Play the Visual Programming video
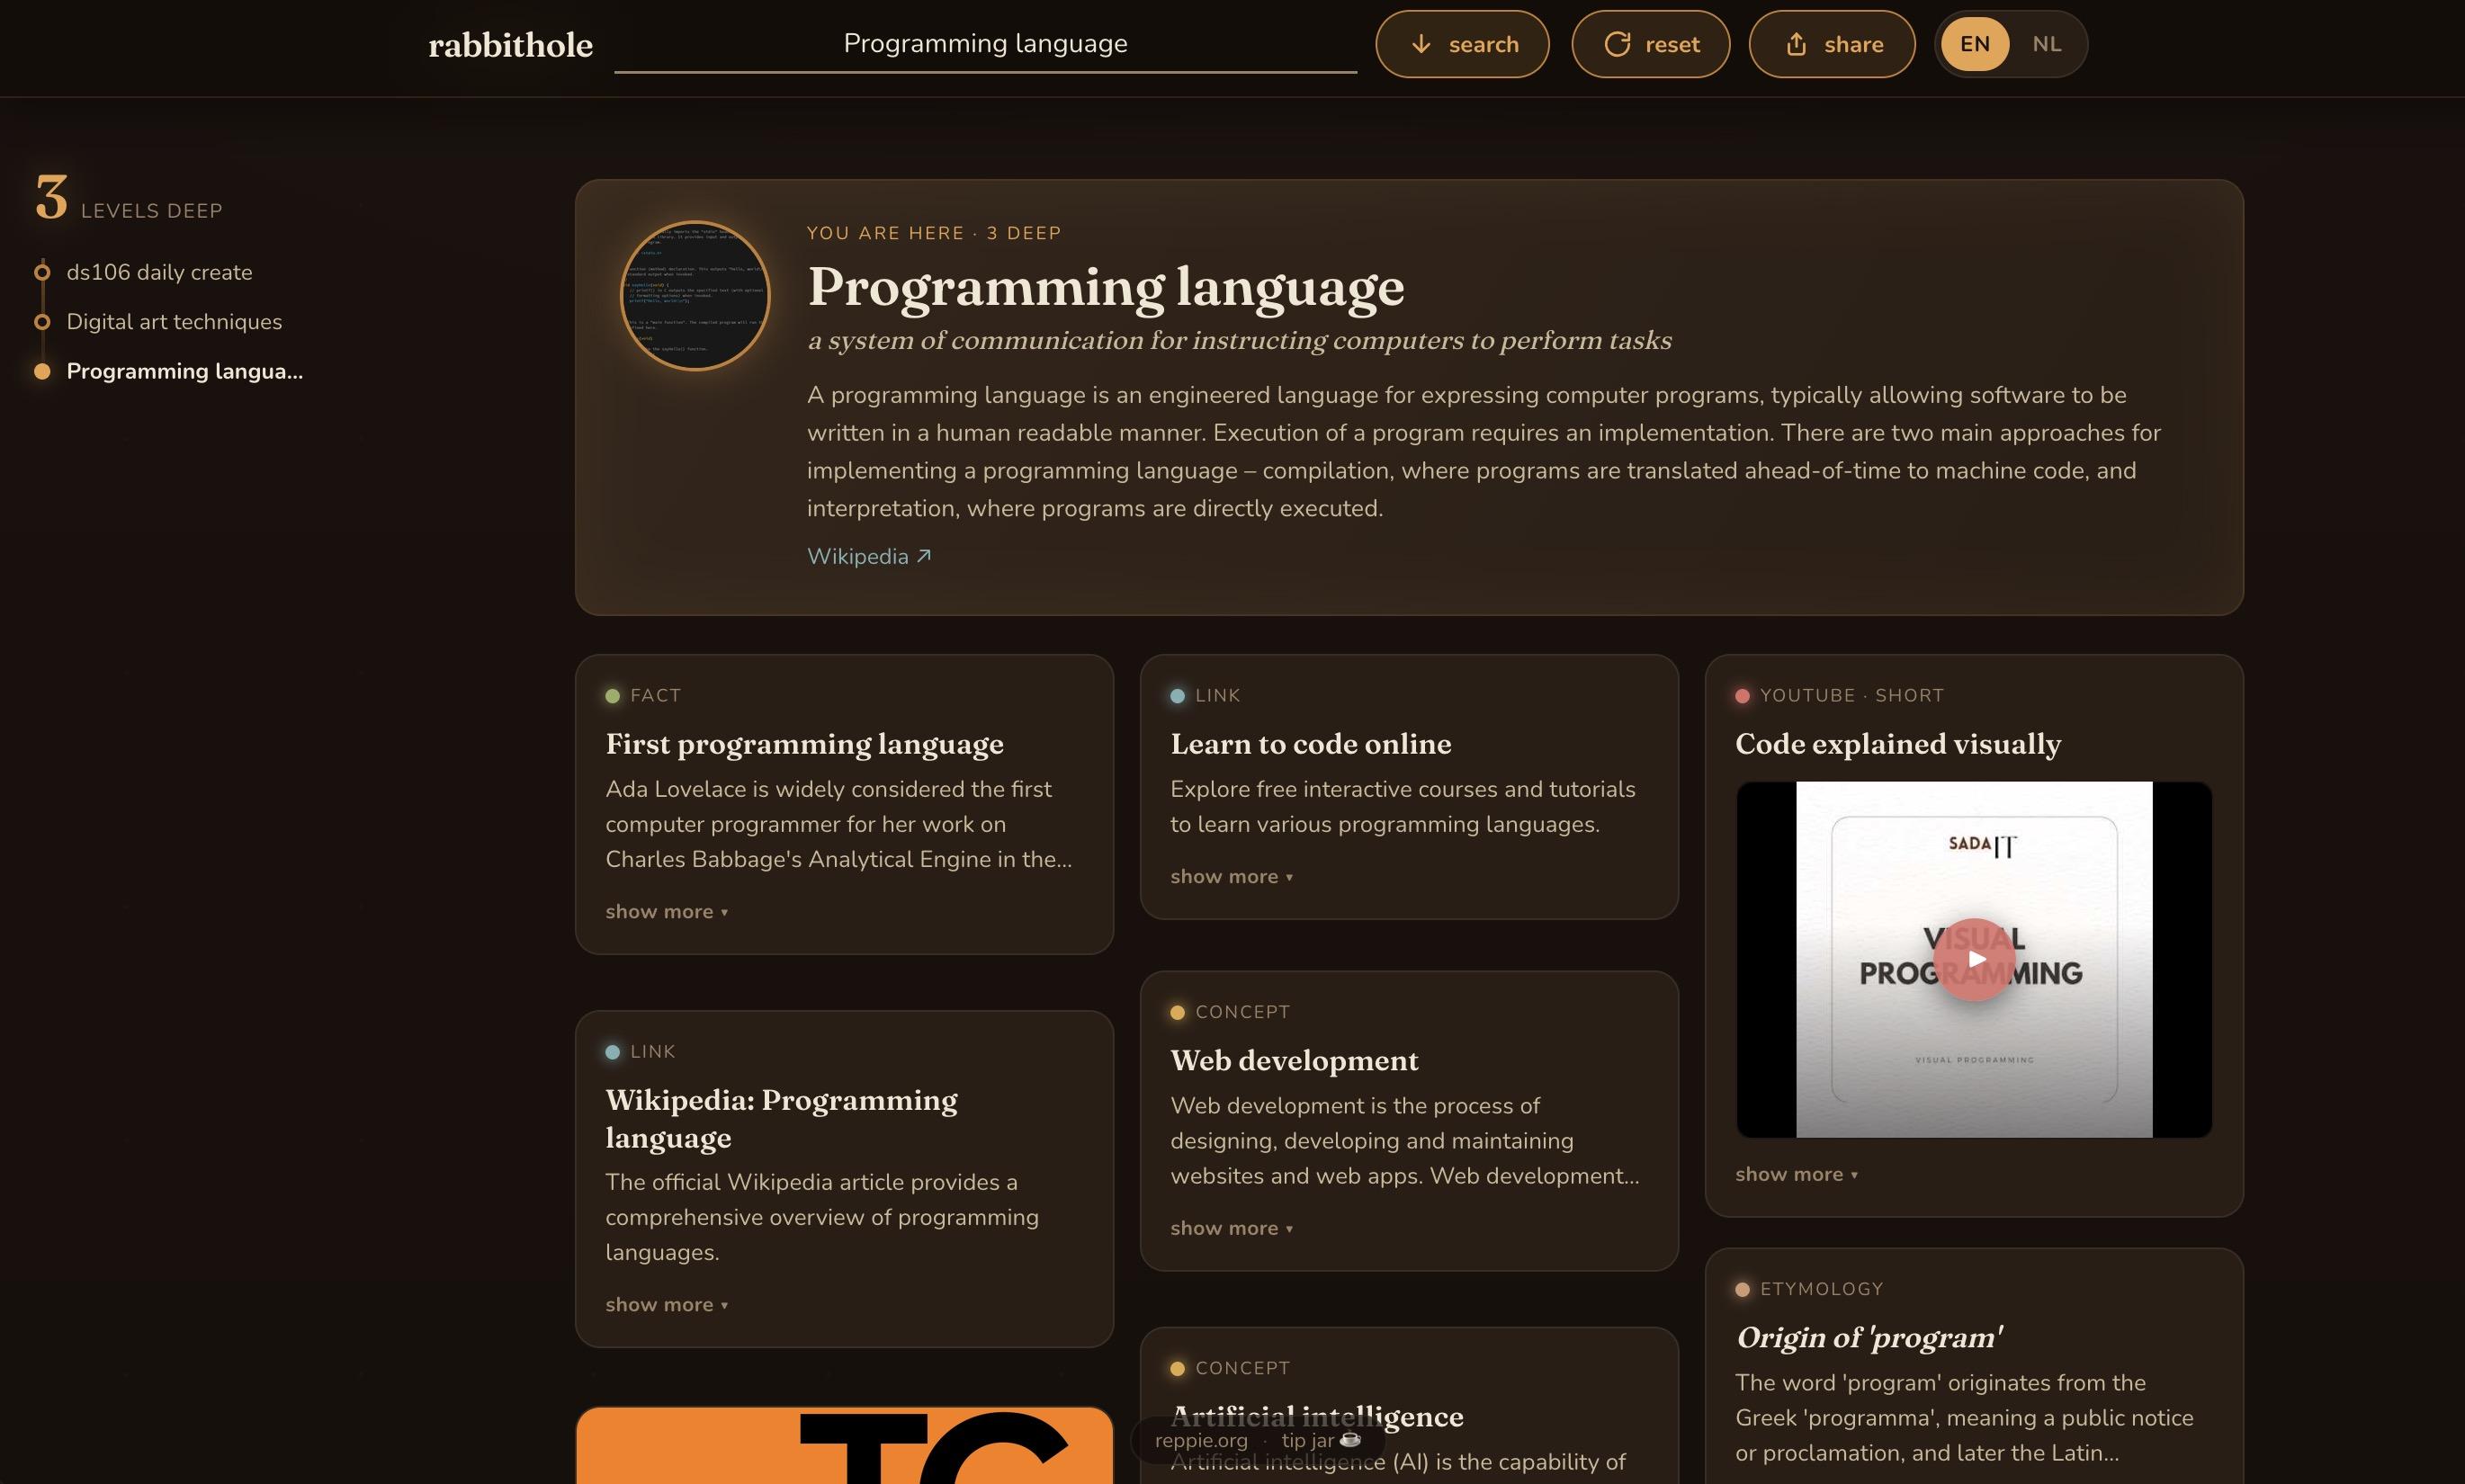 click(x=1974, y=960)
